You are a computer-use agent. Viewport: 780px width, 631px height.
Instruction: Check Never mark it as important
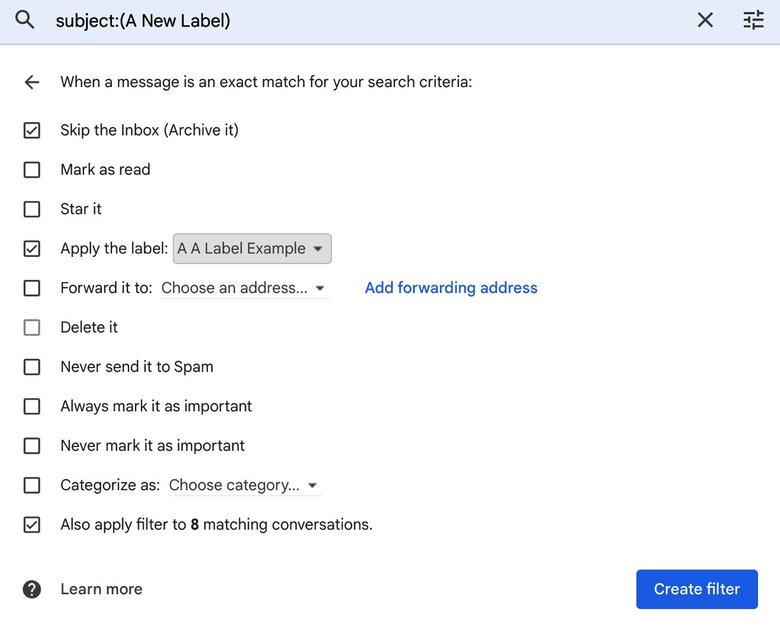click(32, 445)
